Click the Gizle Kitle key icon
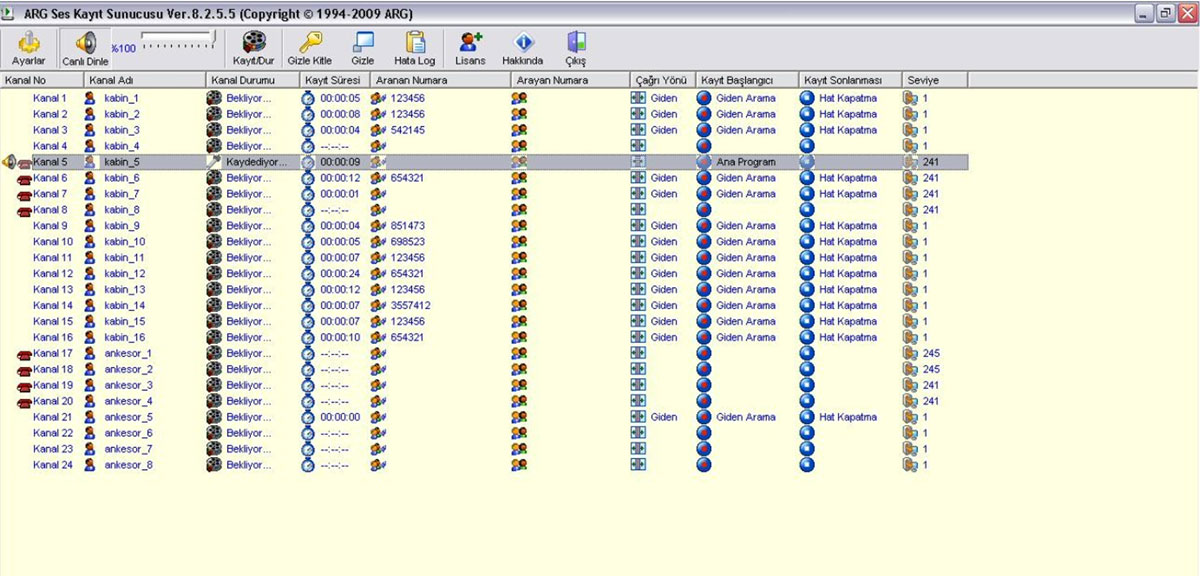Image resolution: width=1200 pixels, height=576 pixels. coord(309,48)
